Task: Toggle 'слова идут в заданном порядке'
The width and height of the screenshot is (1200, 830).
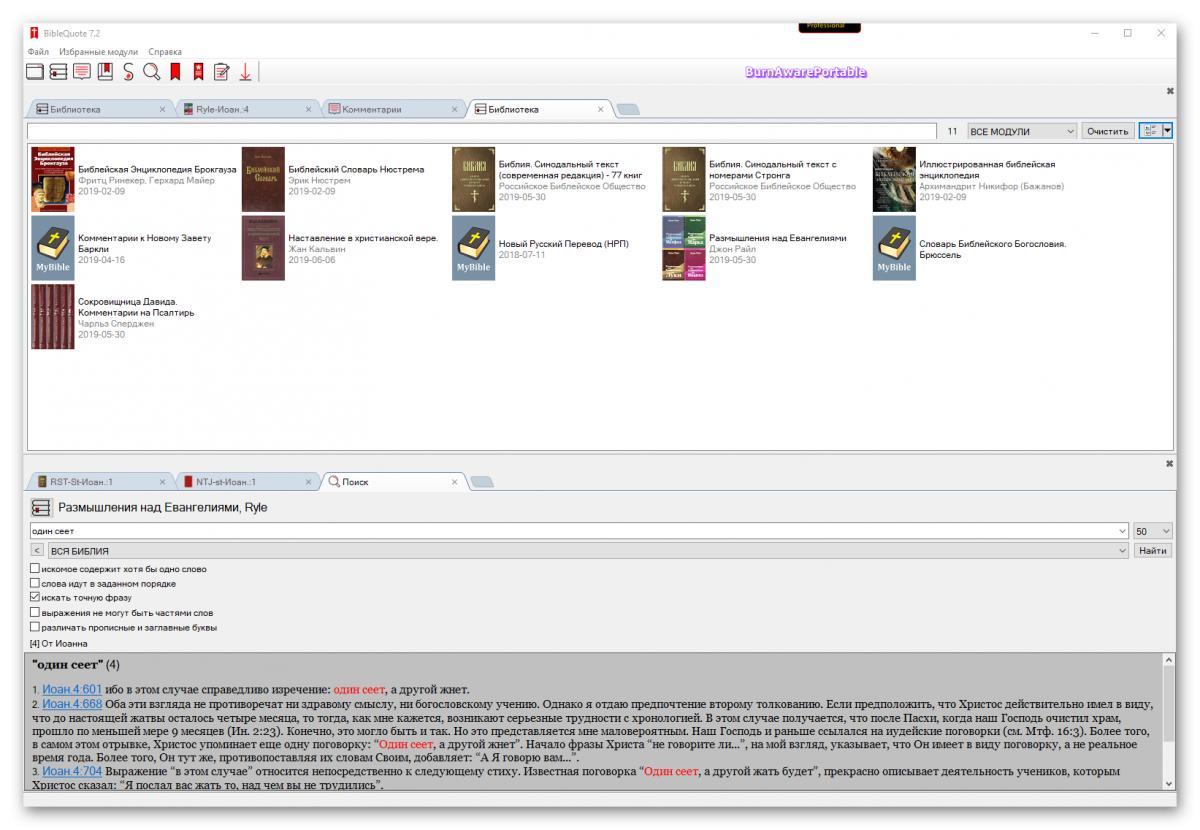Action: [36, 583]
